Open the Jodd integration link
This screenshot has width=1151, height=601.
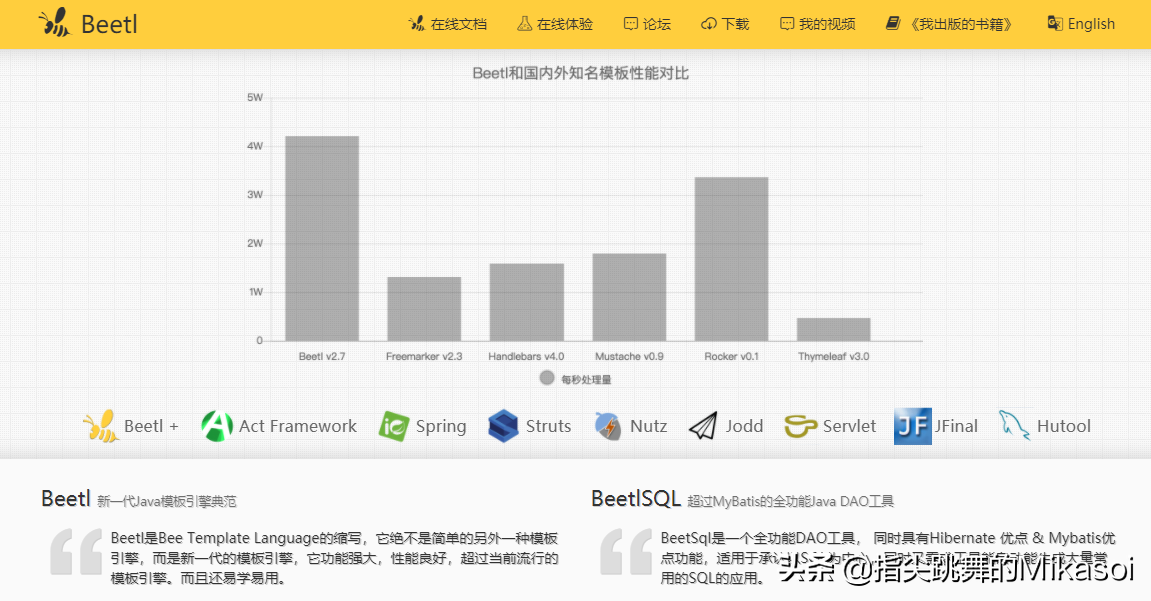[x=744, y=426]
